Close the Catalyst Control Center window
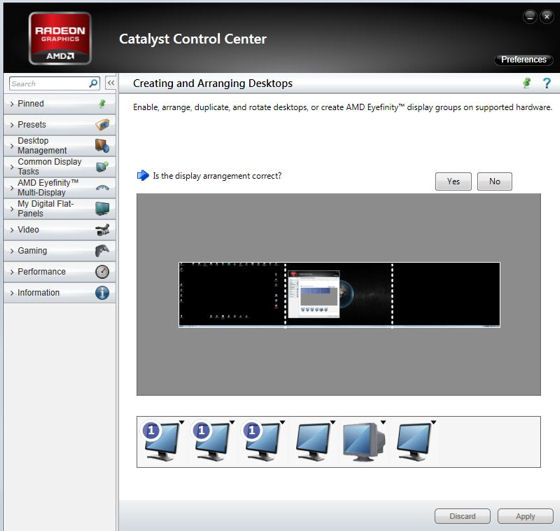 [547, 16]
